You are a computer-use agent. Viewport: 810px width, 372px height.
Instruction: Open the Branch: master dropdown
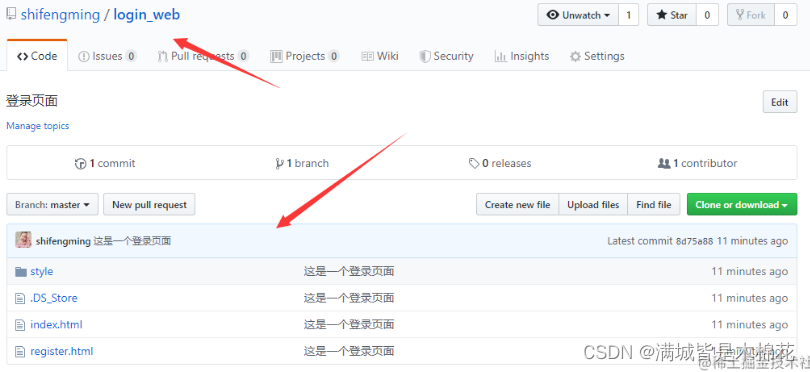pyautogui.click(x=52, y=205)
